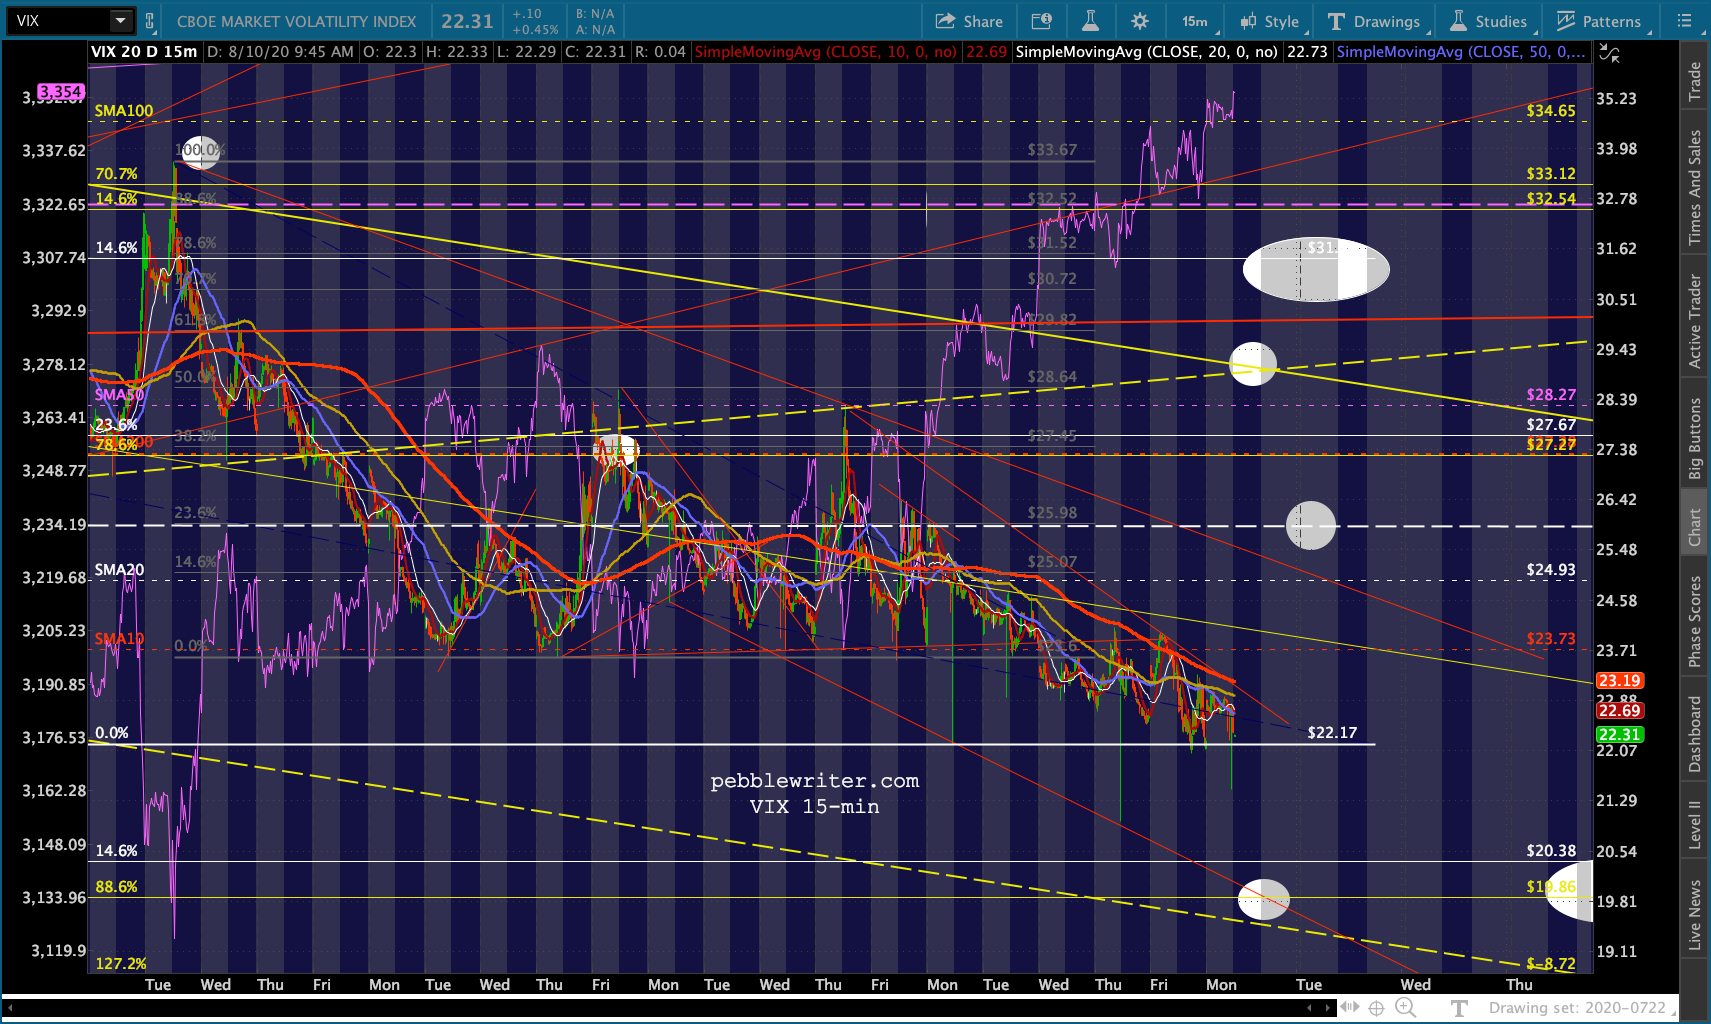Viewport: 1711px width, 1024px height.
Task: Open the Drawings menu
Action: click(1374, 21)
